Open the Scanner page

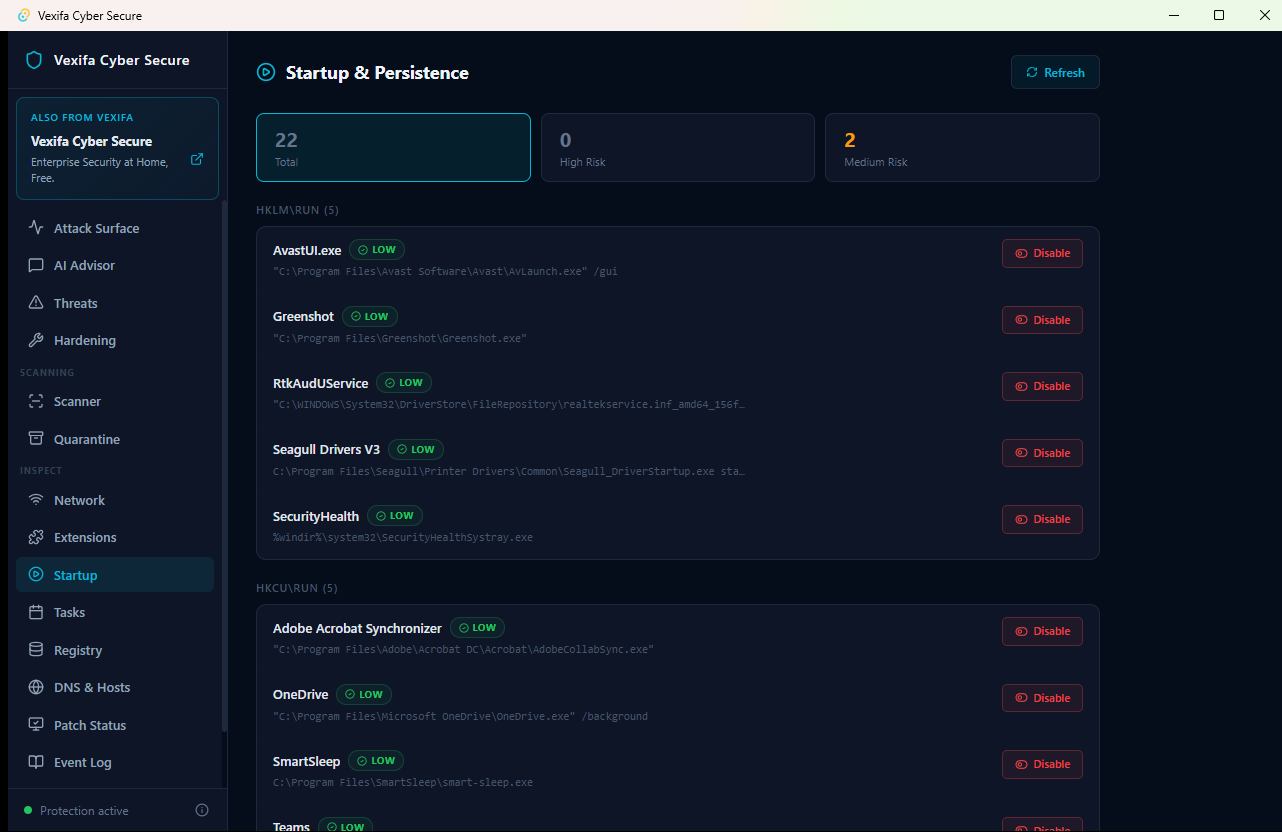click(x=115, y=401)
